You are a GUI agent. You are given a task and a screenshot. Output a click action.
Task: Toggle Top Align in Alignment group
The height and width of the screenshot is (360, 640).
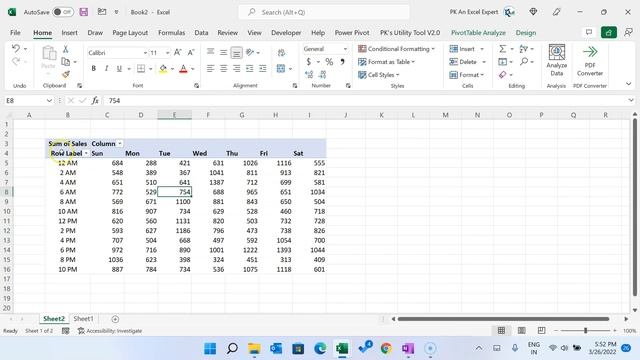coord(211,52)
